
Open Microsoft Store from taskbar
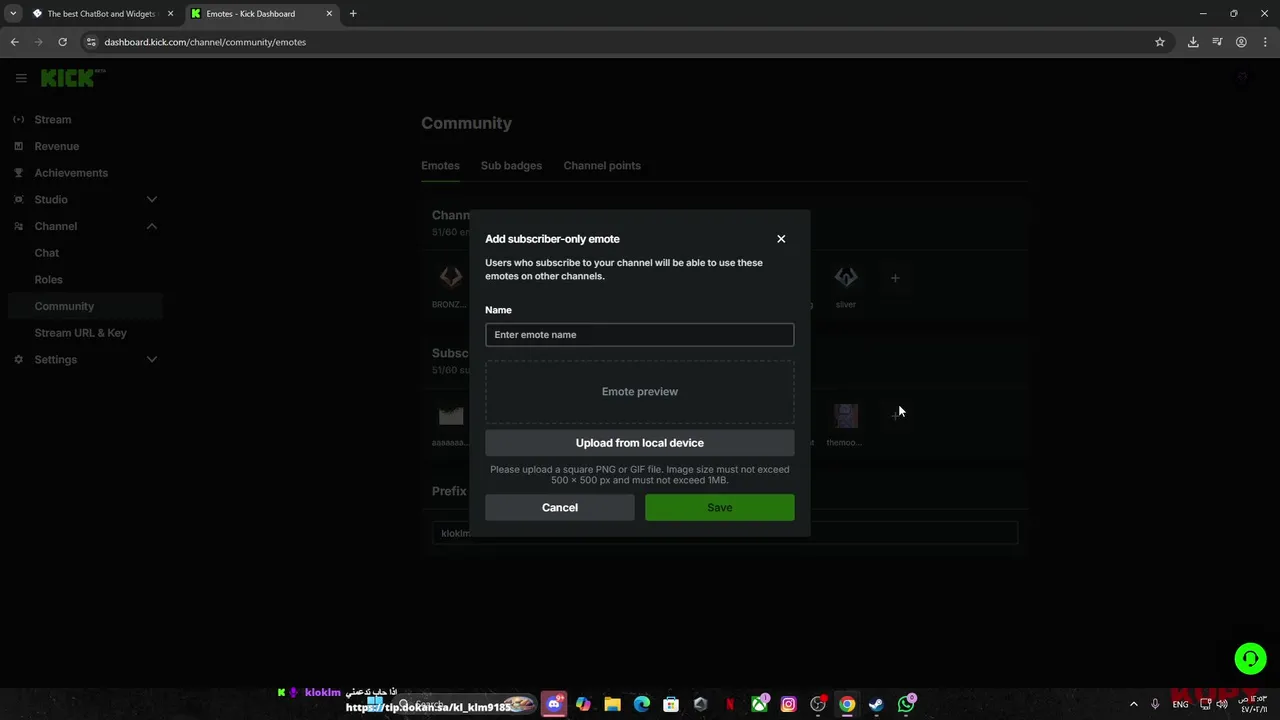coord(671,704)
